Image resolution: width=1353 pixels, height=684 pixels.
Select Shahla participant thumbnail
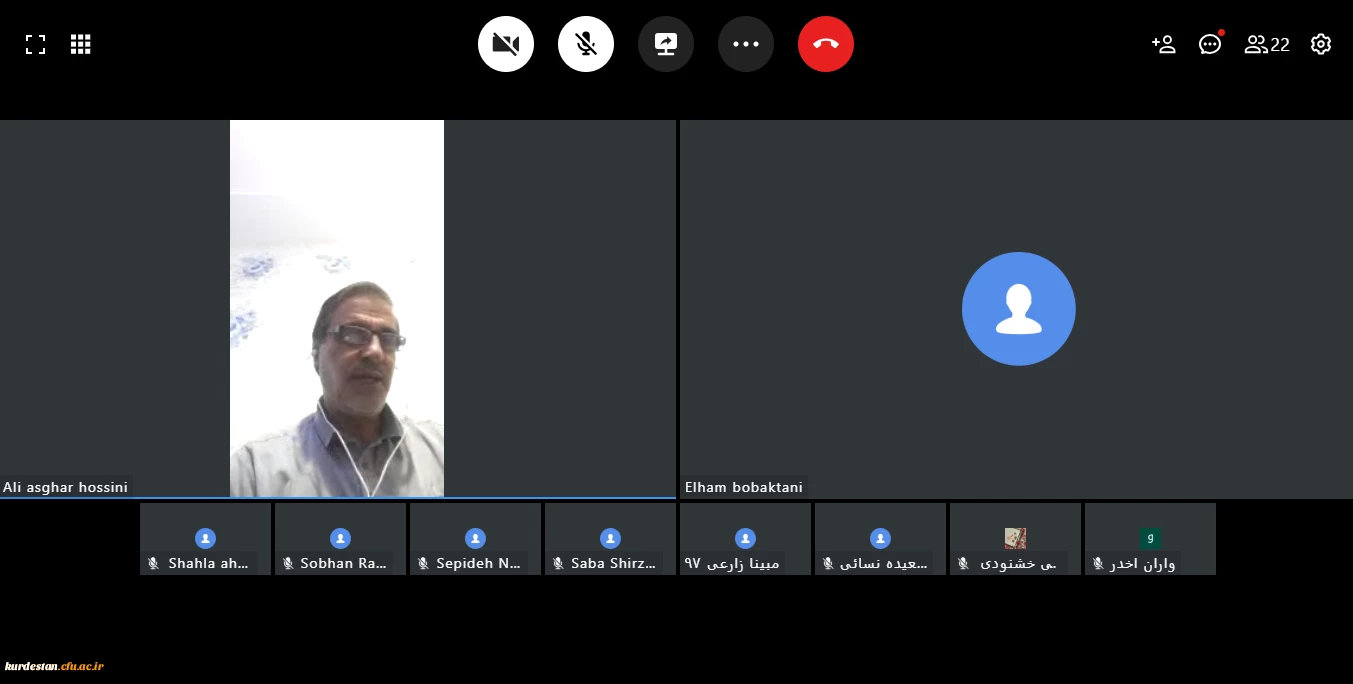[x=205, y=539]
